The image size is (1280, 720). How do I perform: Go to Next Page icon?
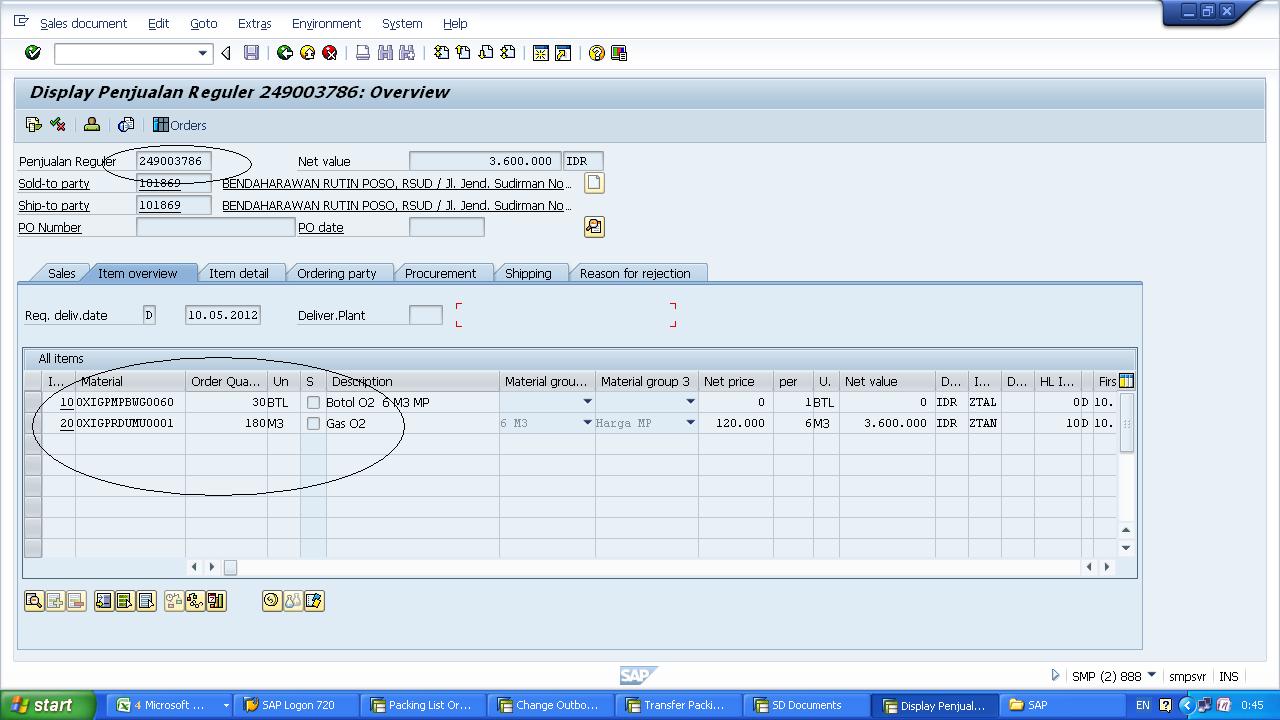click(486, 53)
